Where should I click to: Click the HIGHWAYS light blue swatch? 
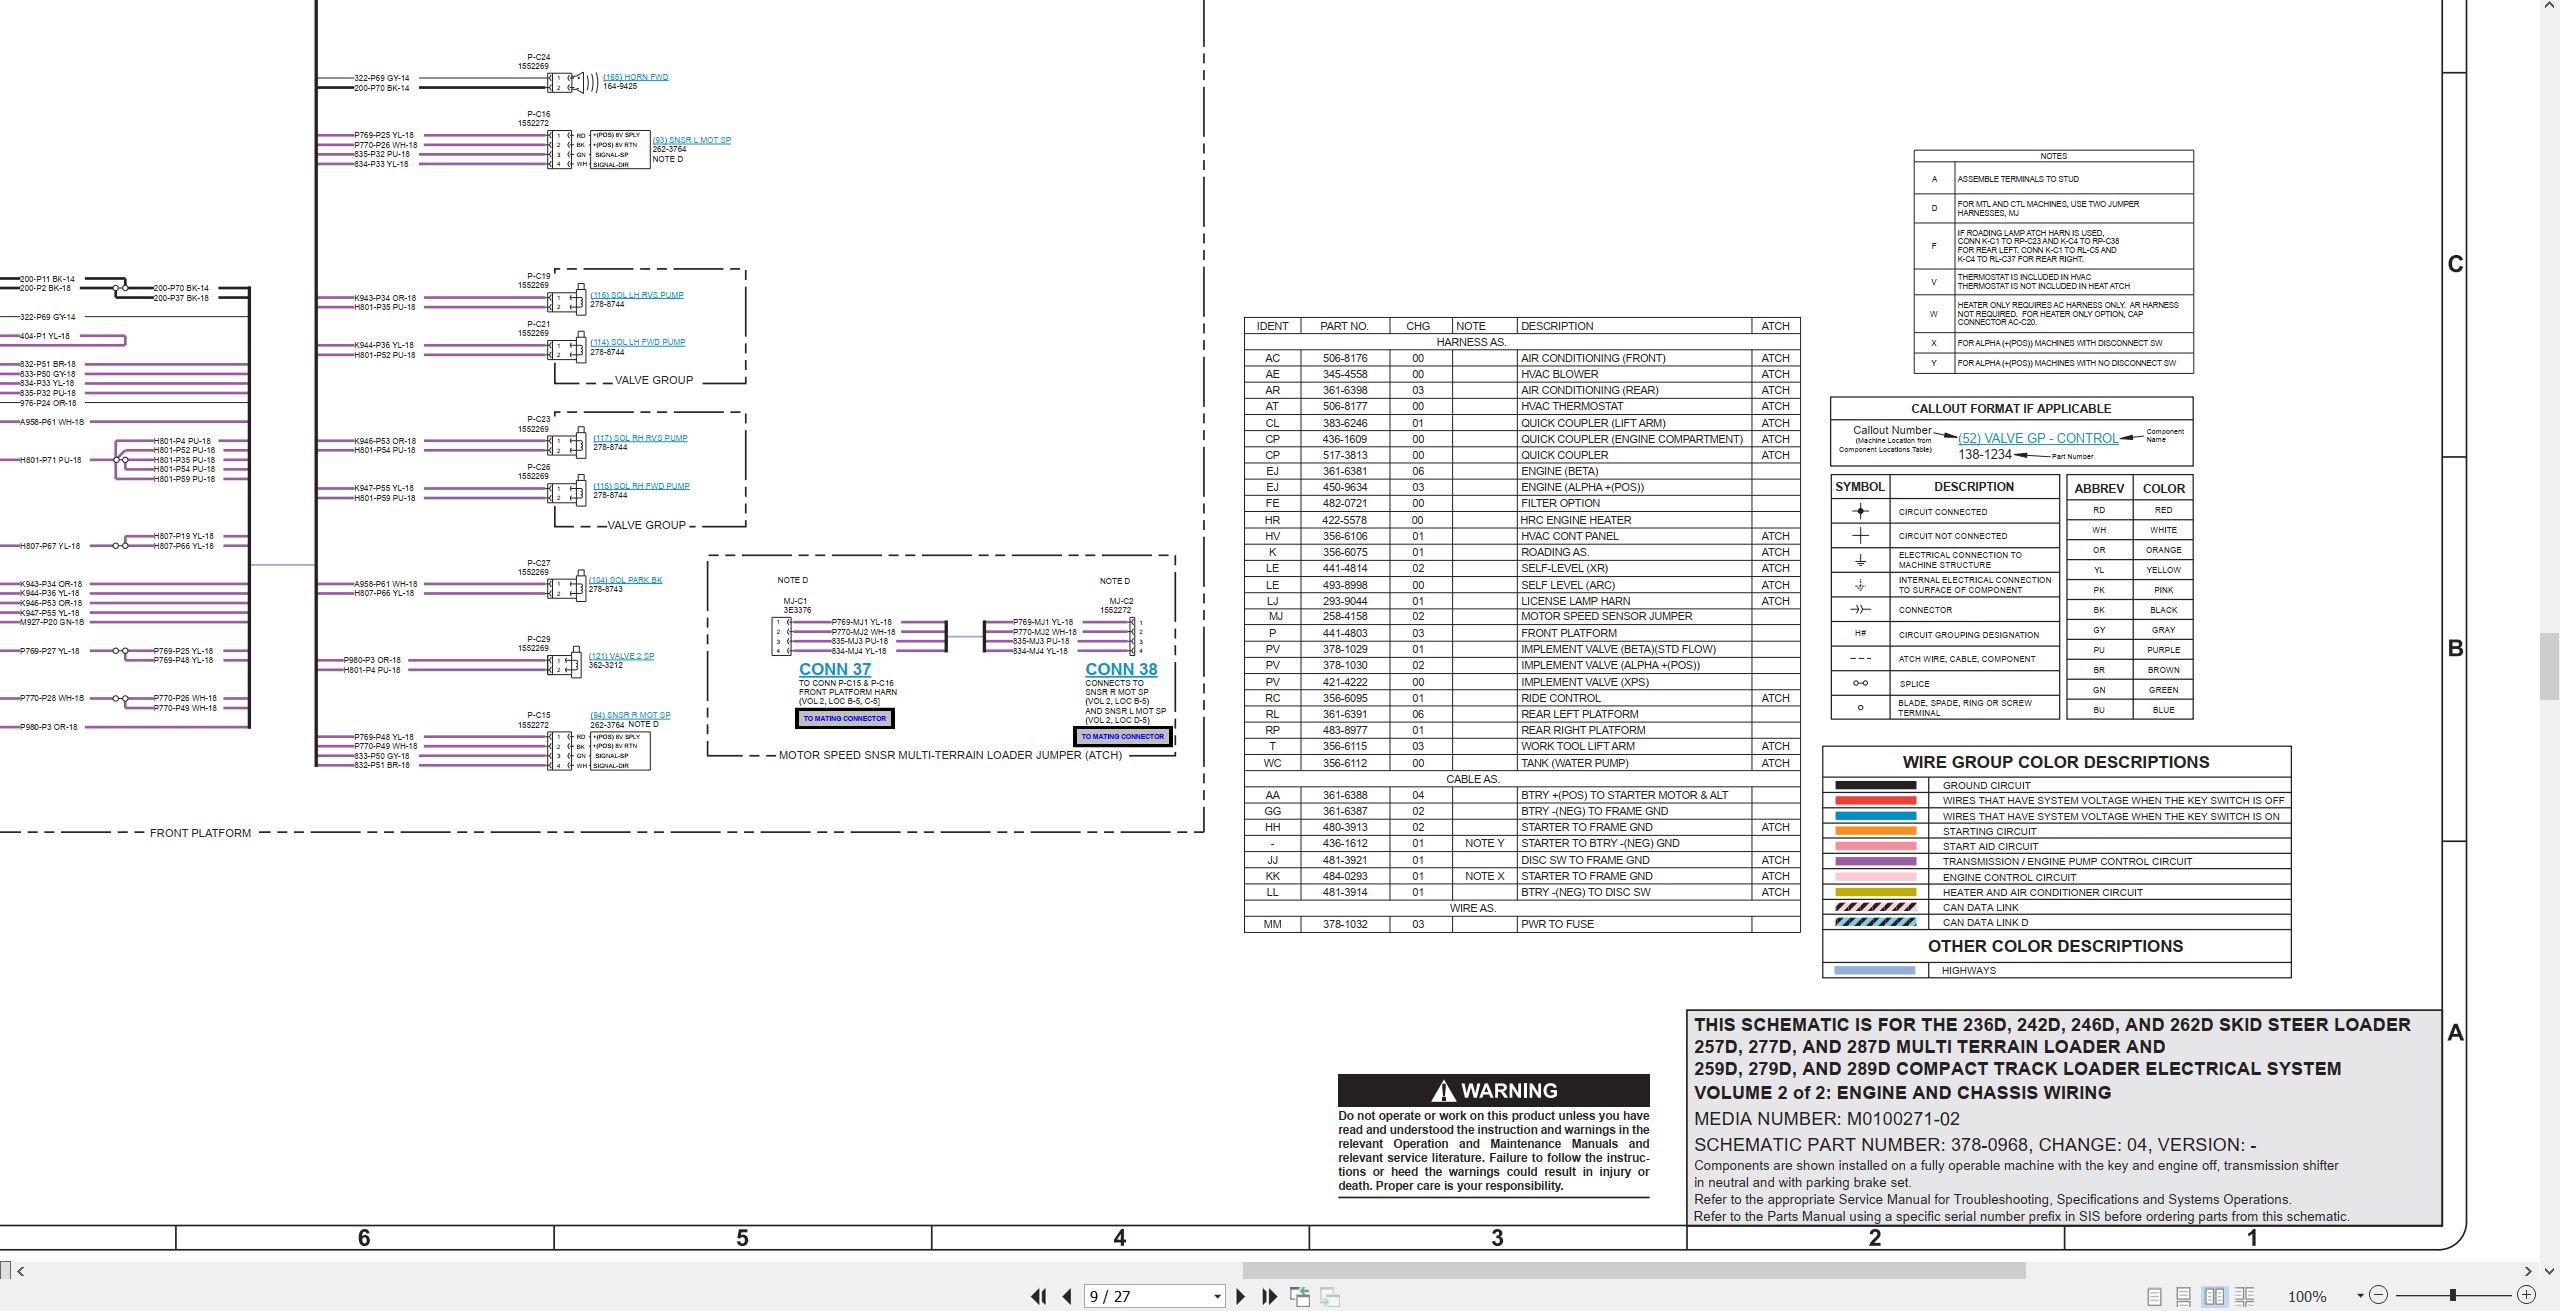pyautogui.click(x=1875, y=970)
